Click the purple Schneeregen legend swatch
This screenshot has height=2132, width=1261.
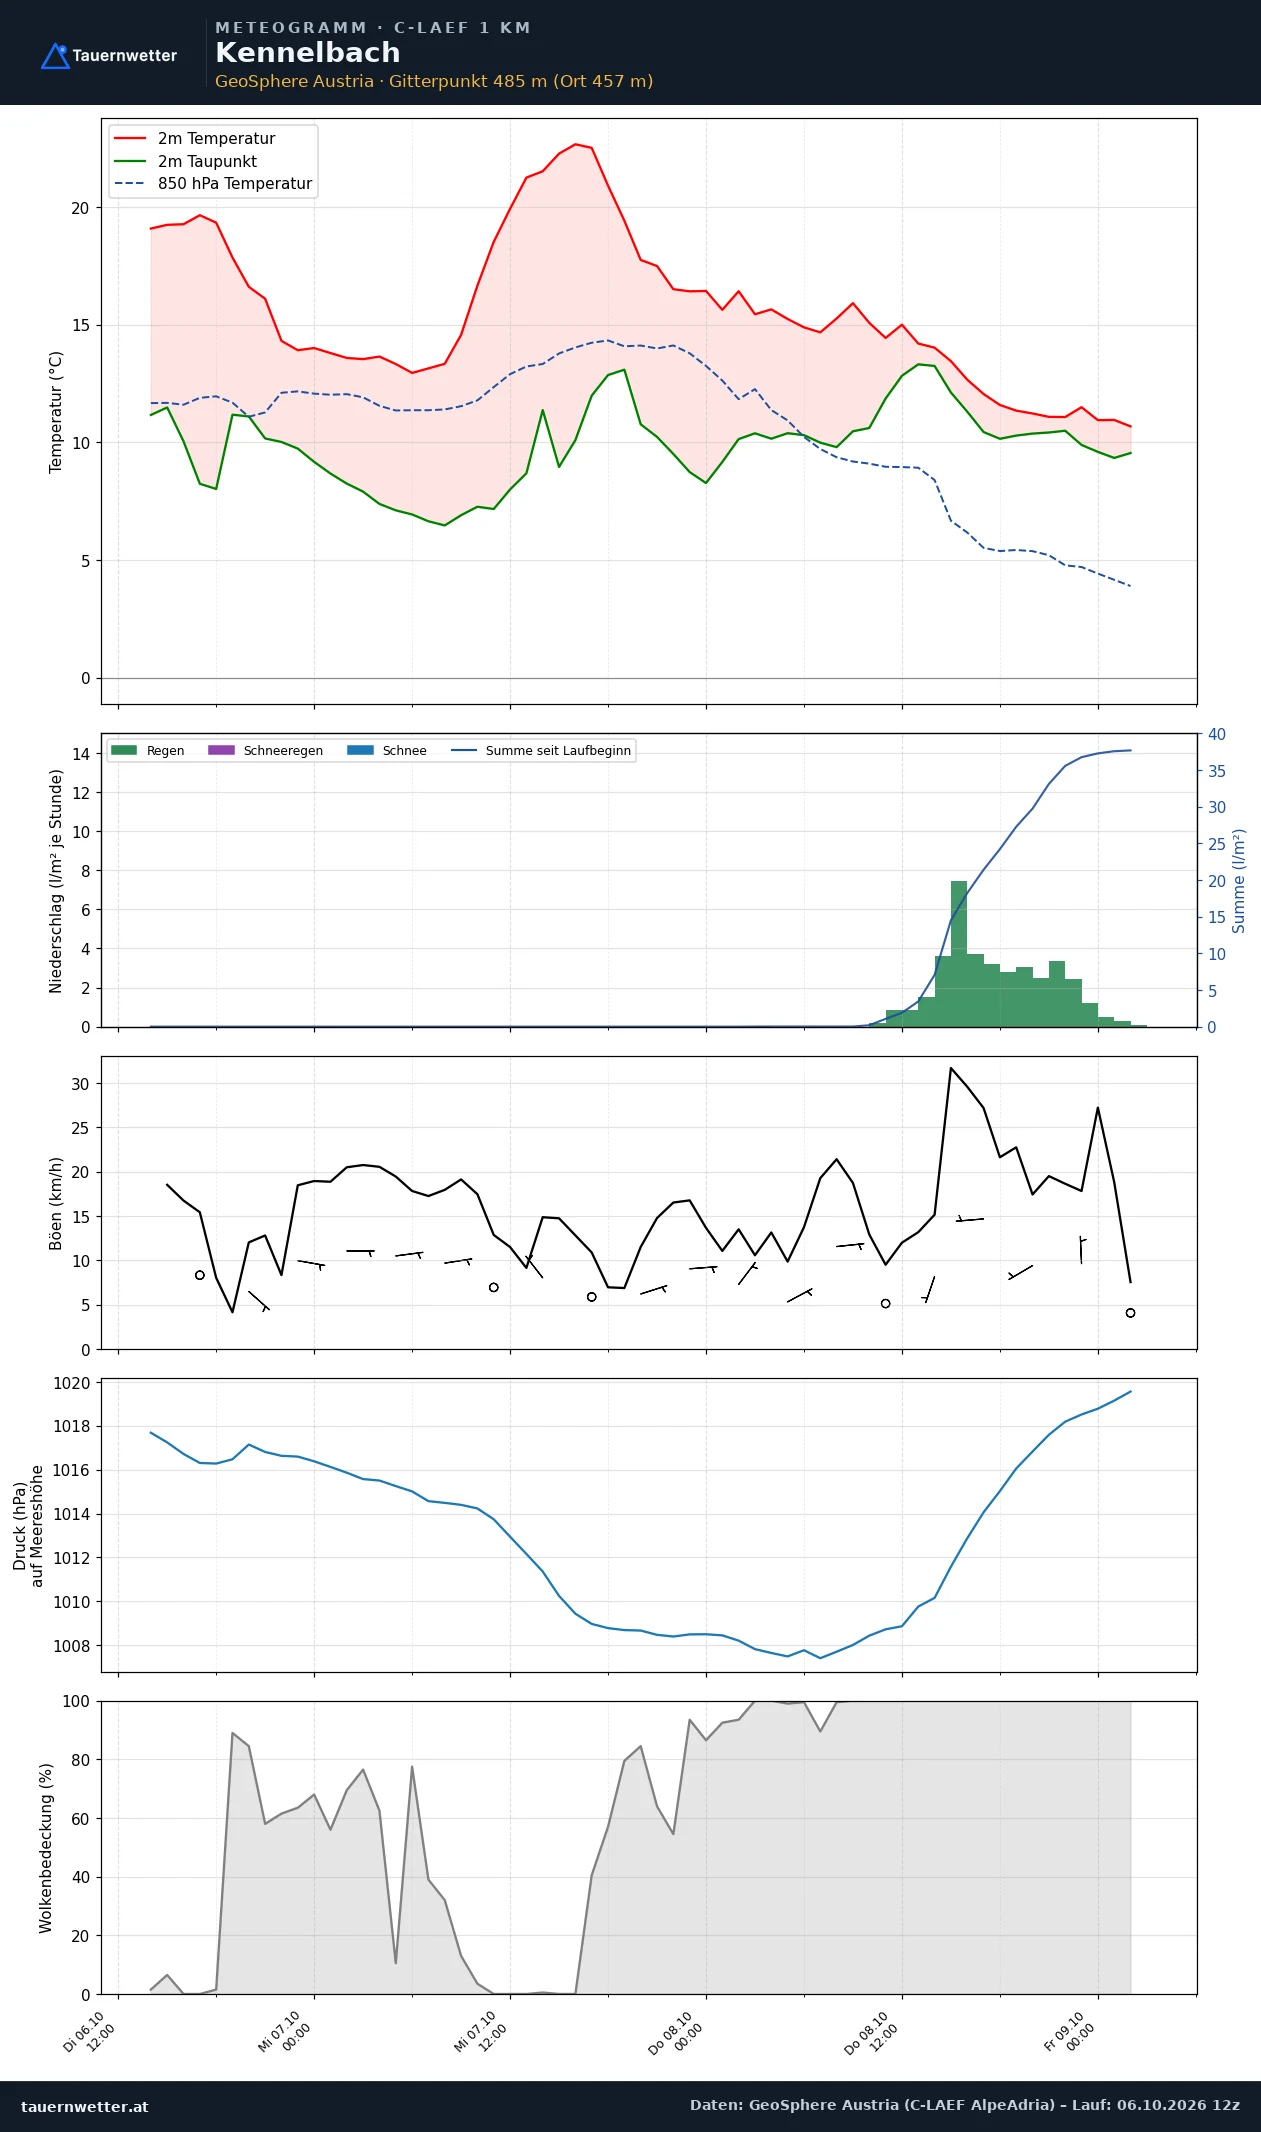click(221, 750)
